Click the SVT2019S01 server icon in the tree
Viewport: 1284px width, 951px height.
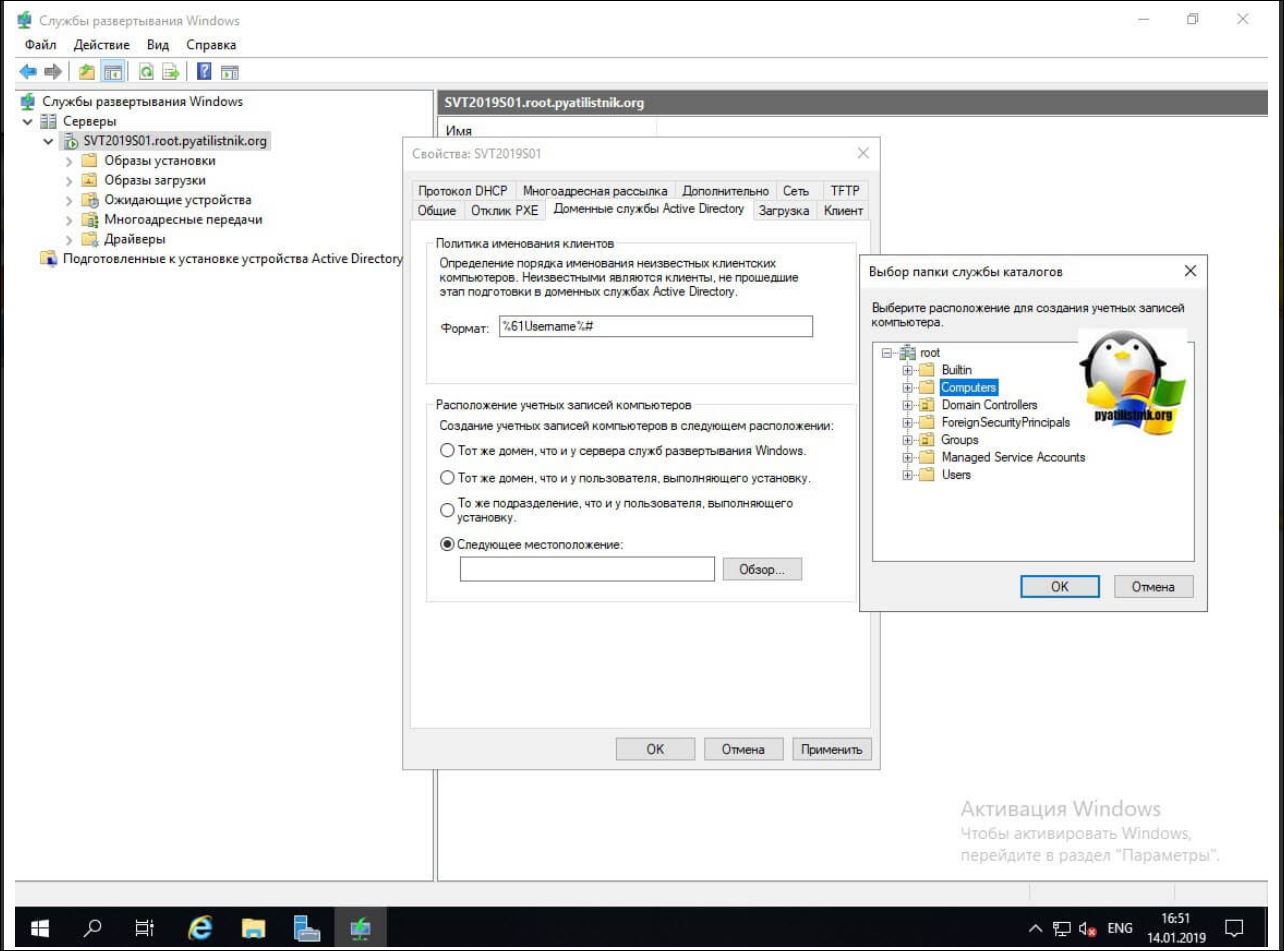[x=71, y=141]
